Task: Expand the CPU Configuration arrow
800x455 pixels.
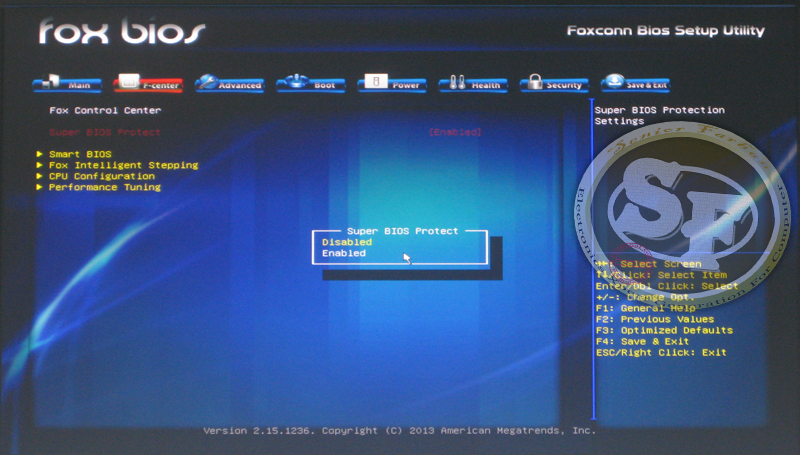Action: coord(39,176)
